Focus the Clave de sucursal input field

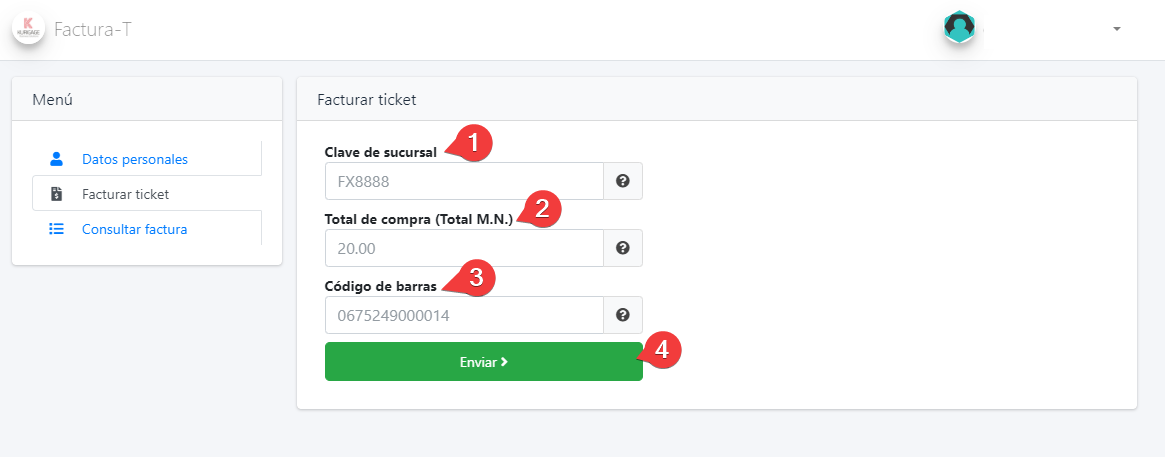click(x=464, y=182)
